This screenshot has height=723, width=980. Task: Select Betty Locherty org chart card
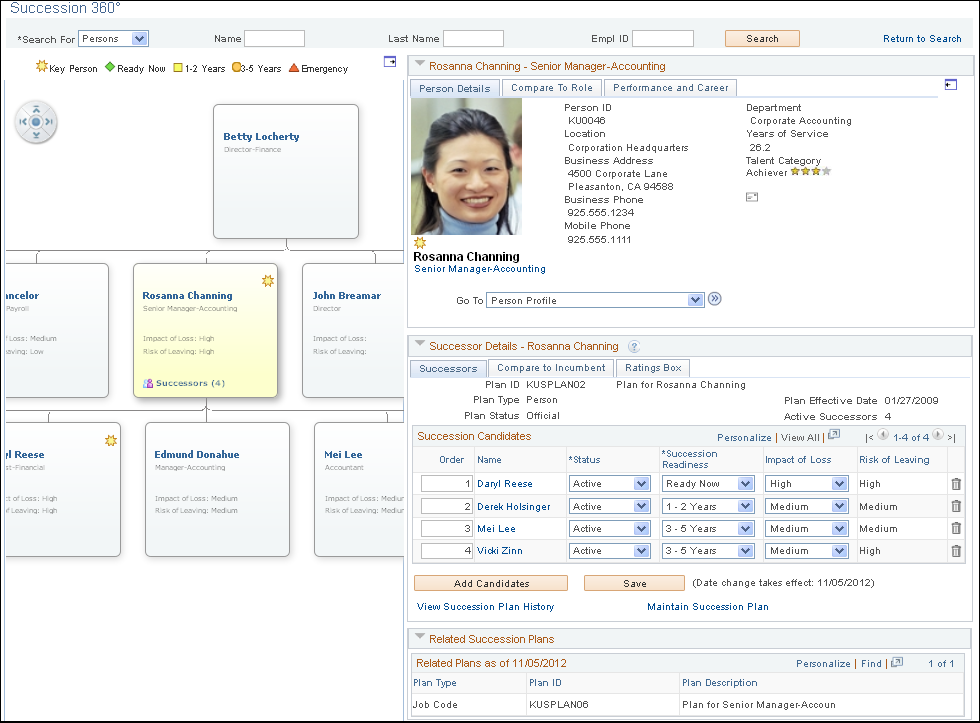(286, 171)
